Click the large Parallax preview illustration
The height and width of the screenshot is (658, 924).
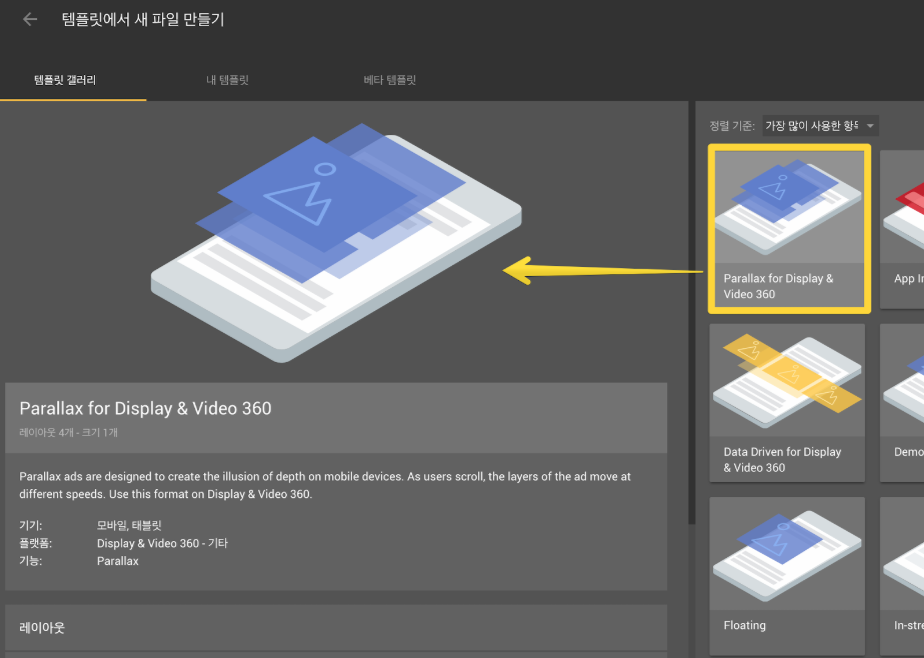[336, 243]
